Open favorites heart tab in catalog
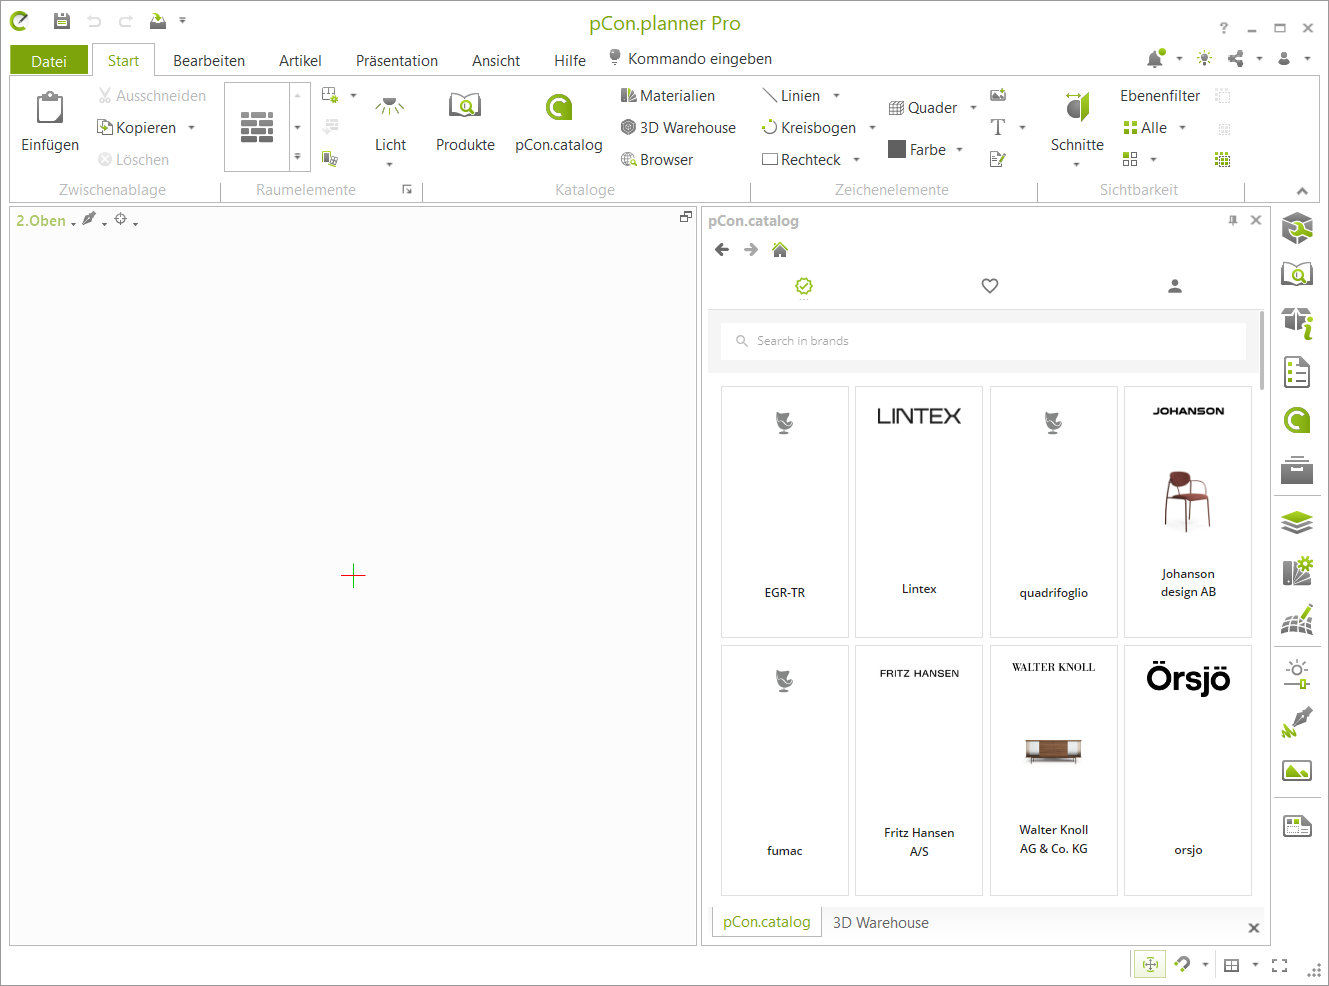This screenshot has height=986, width=1329. pos(990,286)
